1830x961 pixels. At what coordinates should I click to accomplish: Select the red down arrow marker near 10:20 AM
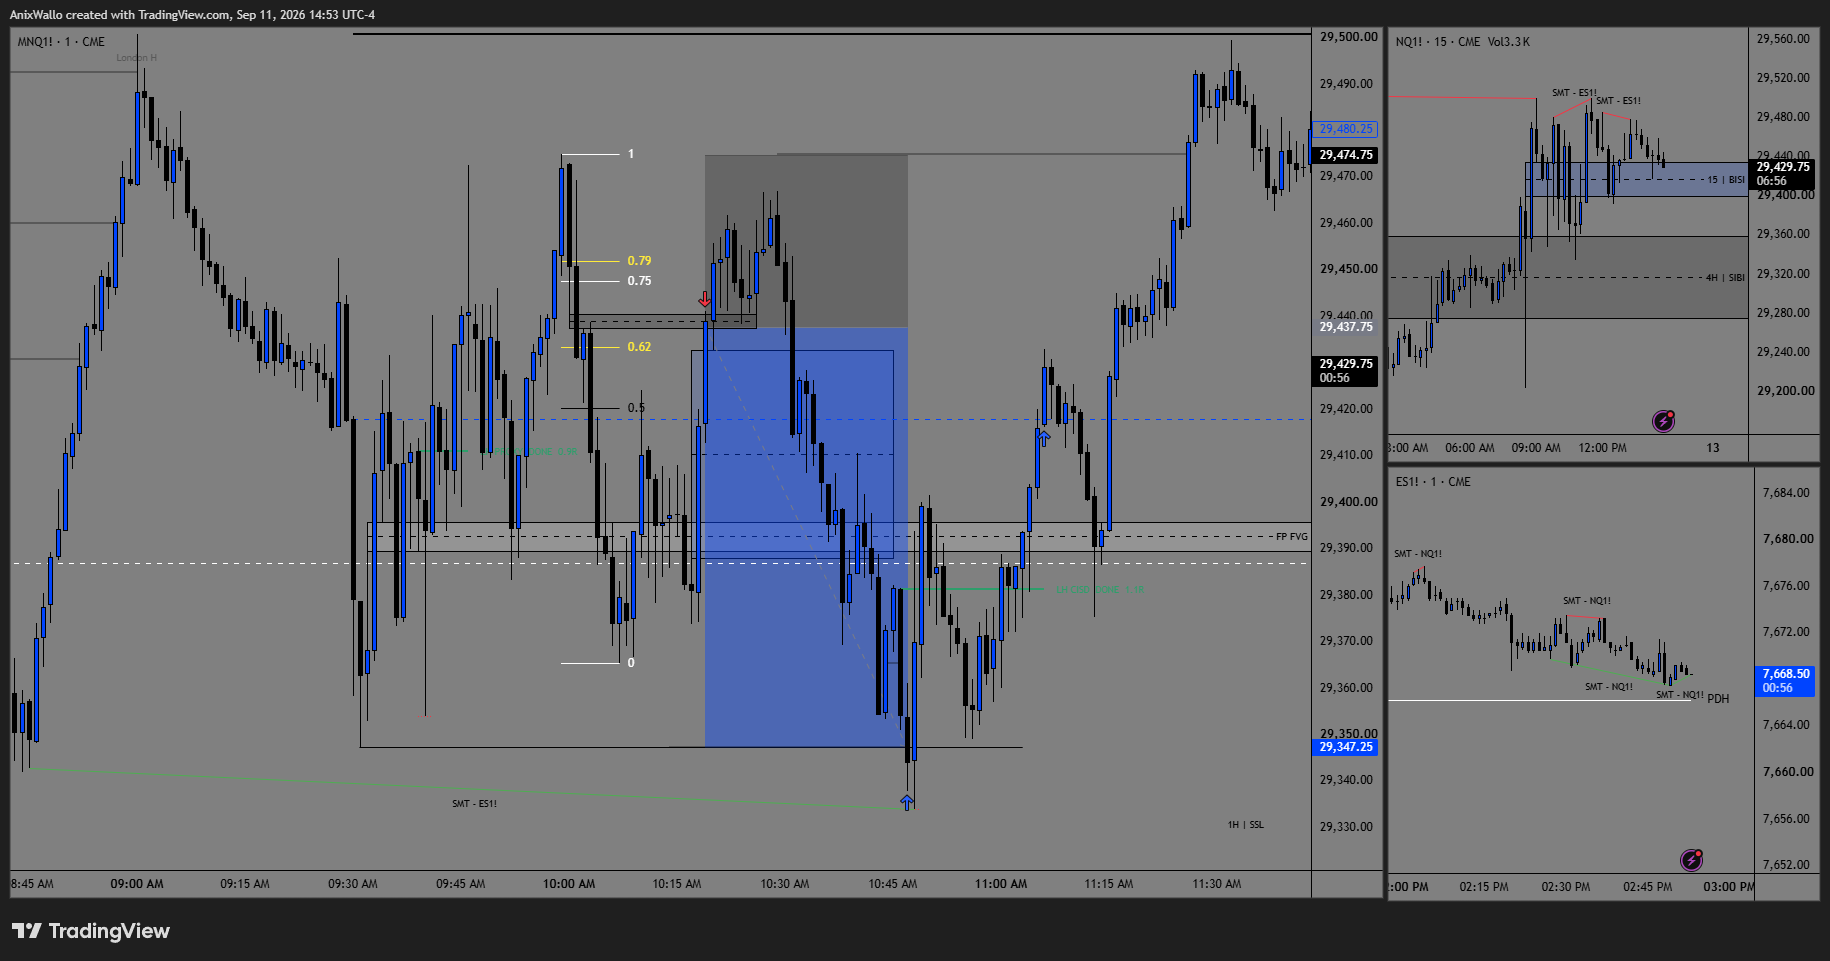click(705, 299)
